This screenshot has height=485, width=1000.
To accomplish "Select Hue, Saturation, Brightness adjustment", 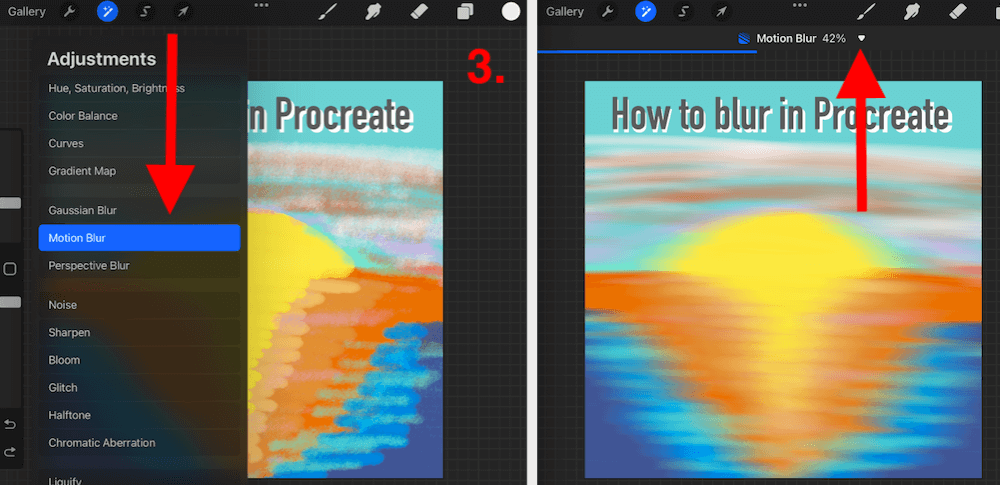I will (139, 88).
